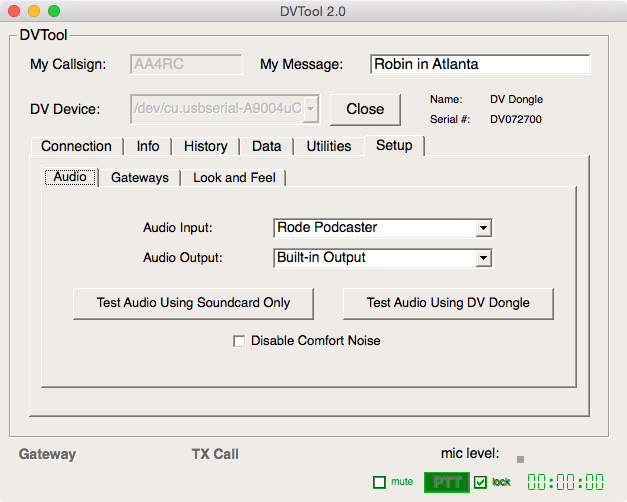
Task: Open the History tab
Action: click(x=205, y=146)
